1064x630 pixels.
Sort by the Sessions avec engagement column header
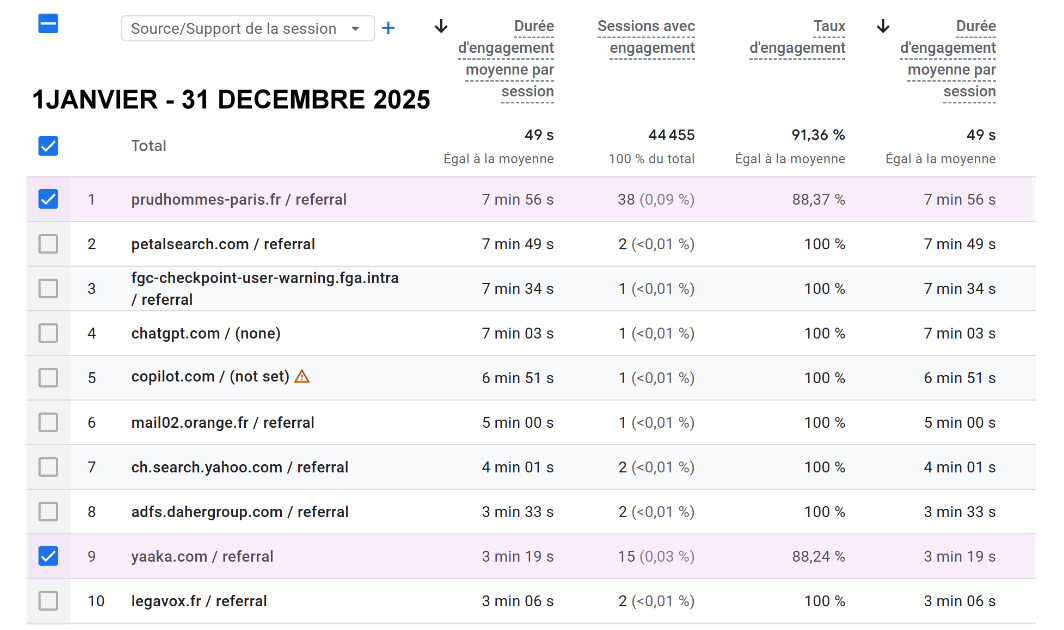coord(646,37)
